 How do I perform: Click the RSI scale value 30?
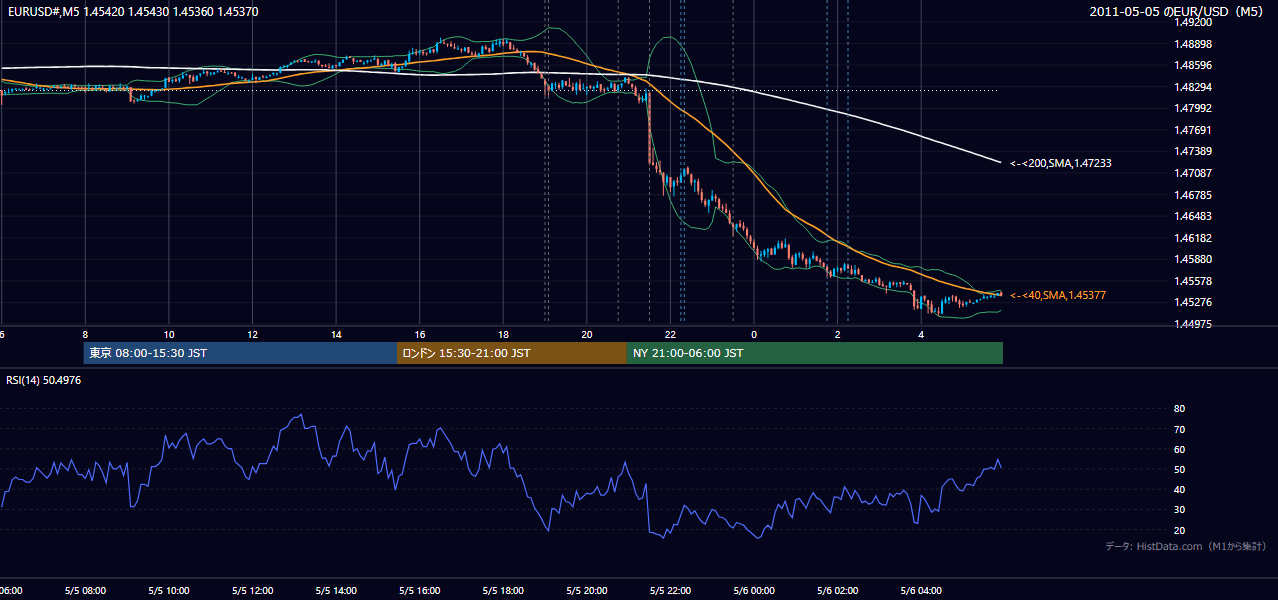1180,510
